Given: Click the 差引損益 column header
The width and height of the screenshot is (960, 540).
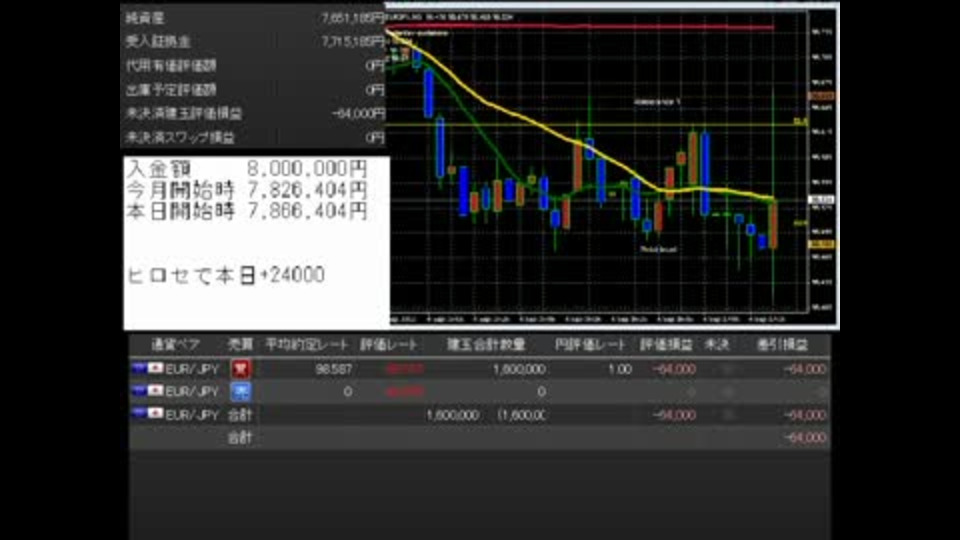Looking at the screenshot, I should pyautogui.click(x=782, y=345).
